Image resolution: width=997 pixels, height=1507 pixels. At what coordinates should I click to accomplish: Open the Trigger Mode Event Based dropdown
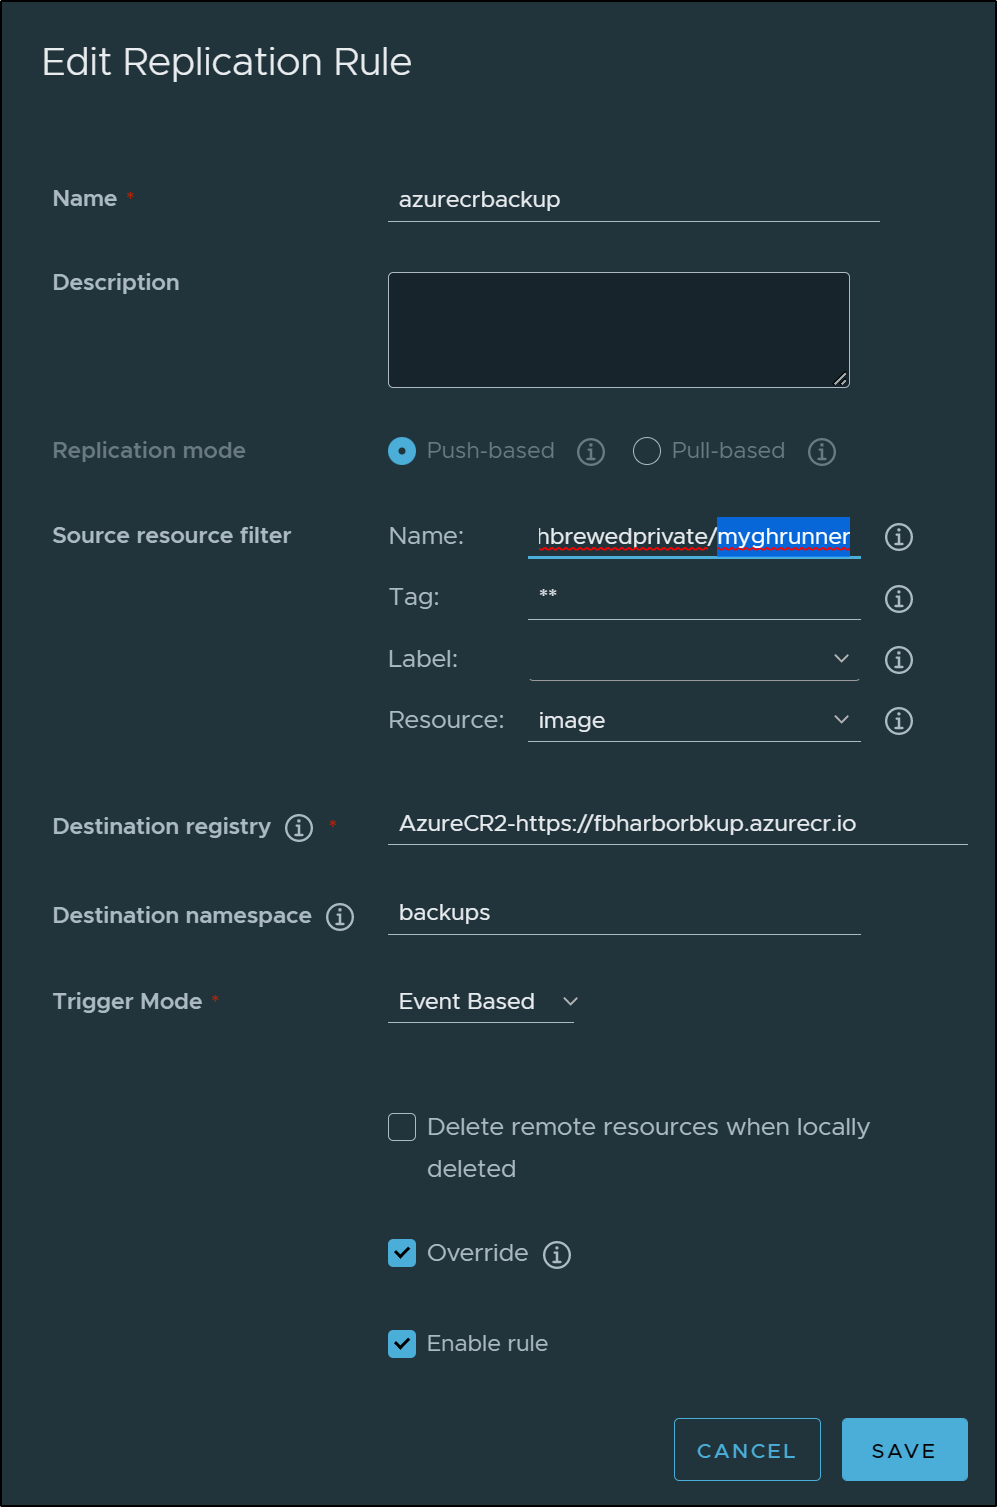tap(481, 1002)
